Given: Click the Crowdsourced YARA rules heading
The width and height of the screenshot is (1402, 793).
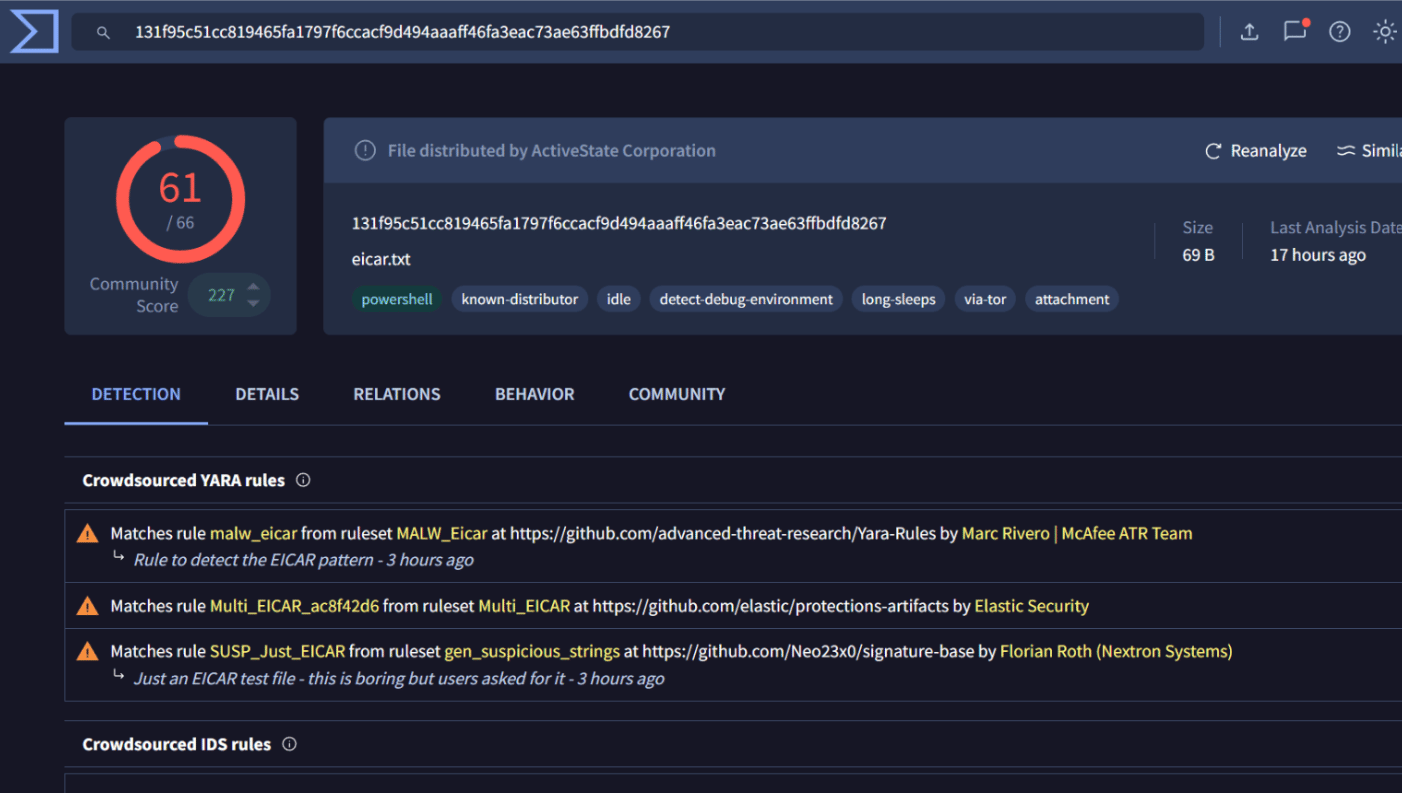Looking at the screenshot, I should point(184,480).
